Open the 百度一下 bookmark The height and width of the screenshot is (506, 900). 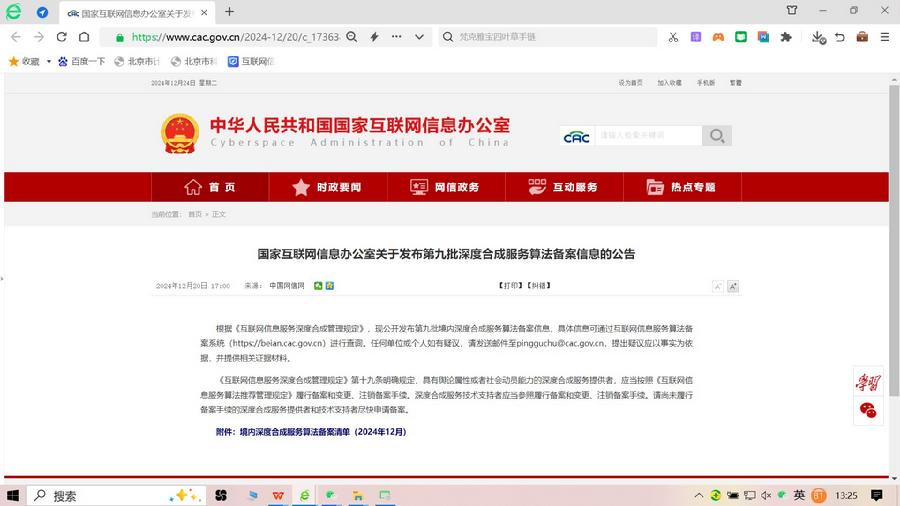[82, 61]
